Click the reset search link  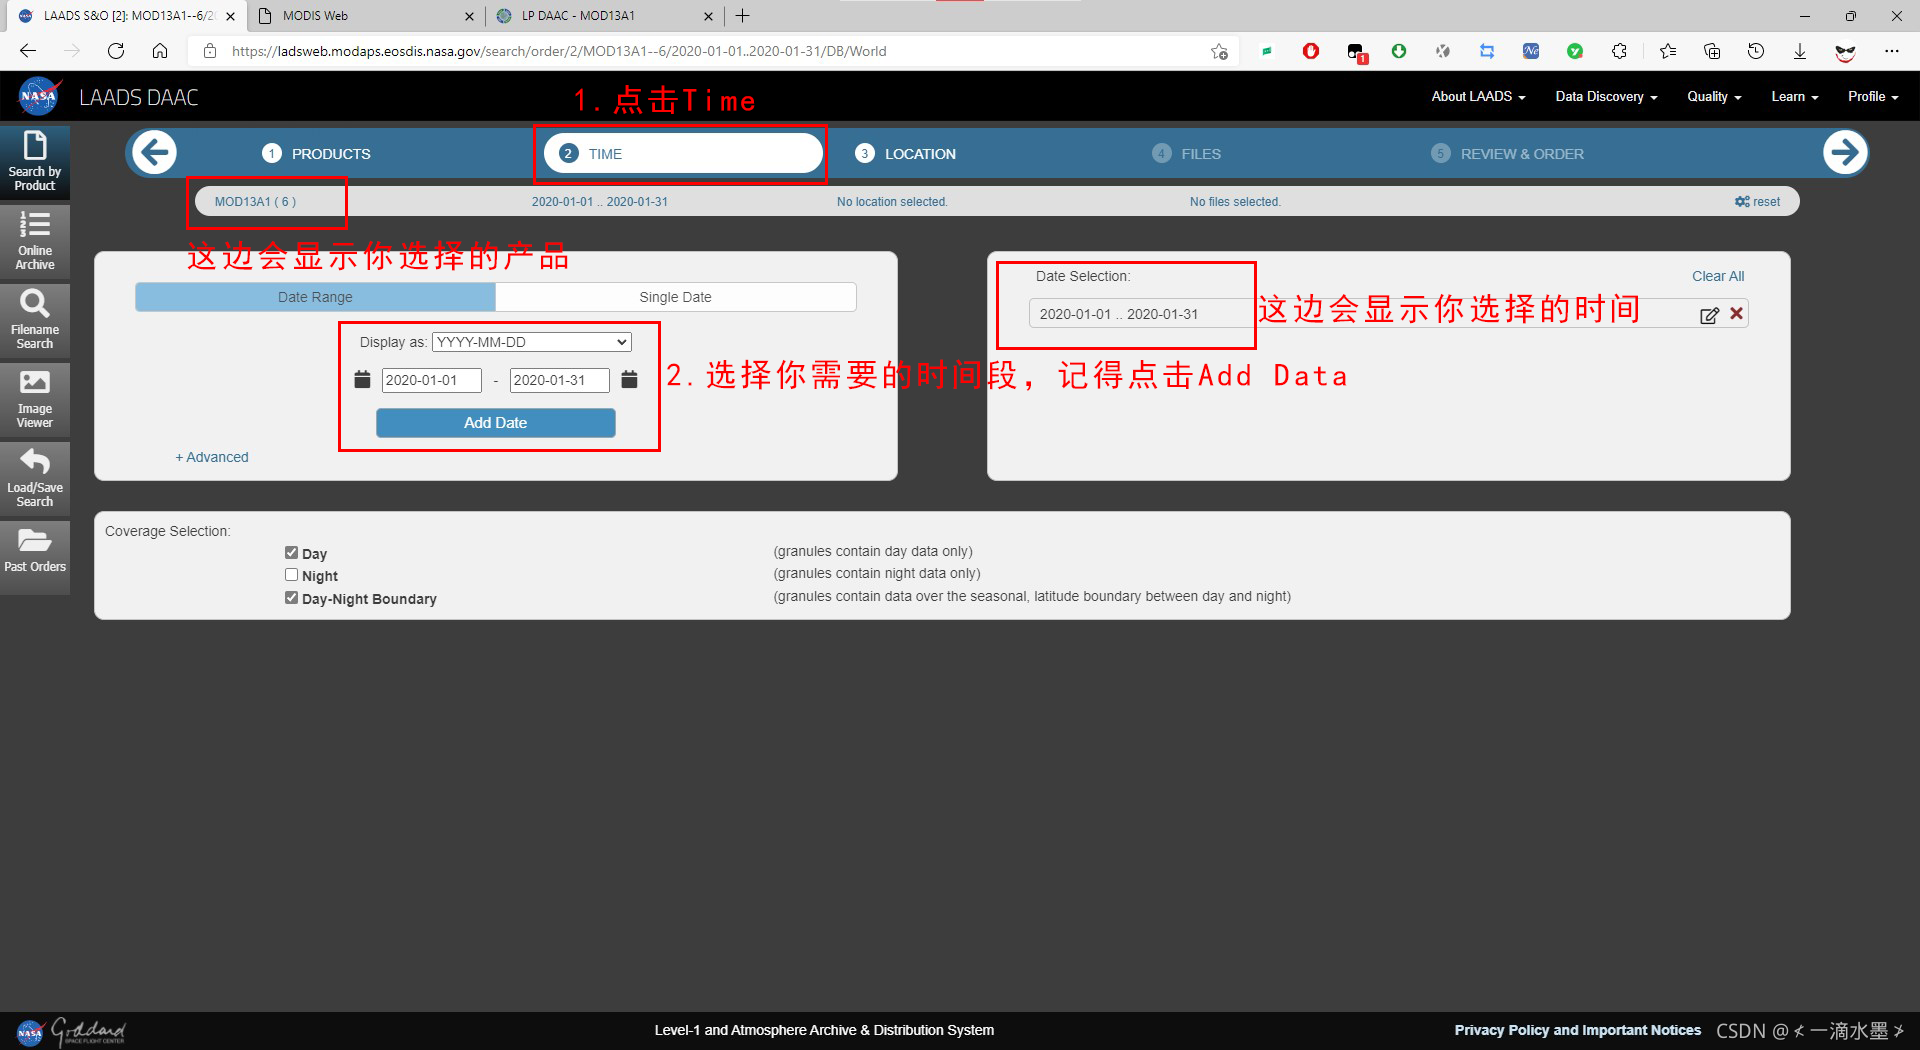point(1758,202)
